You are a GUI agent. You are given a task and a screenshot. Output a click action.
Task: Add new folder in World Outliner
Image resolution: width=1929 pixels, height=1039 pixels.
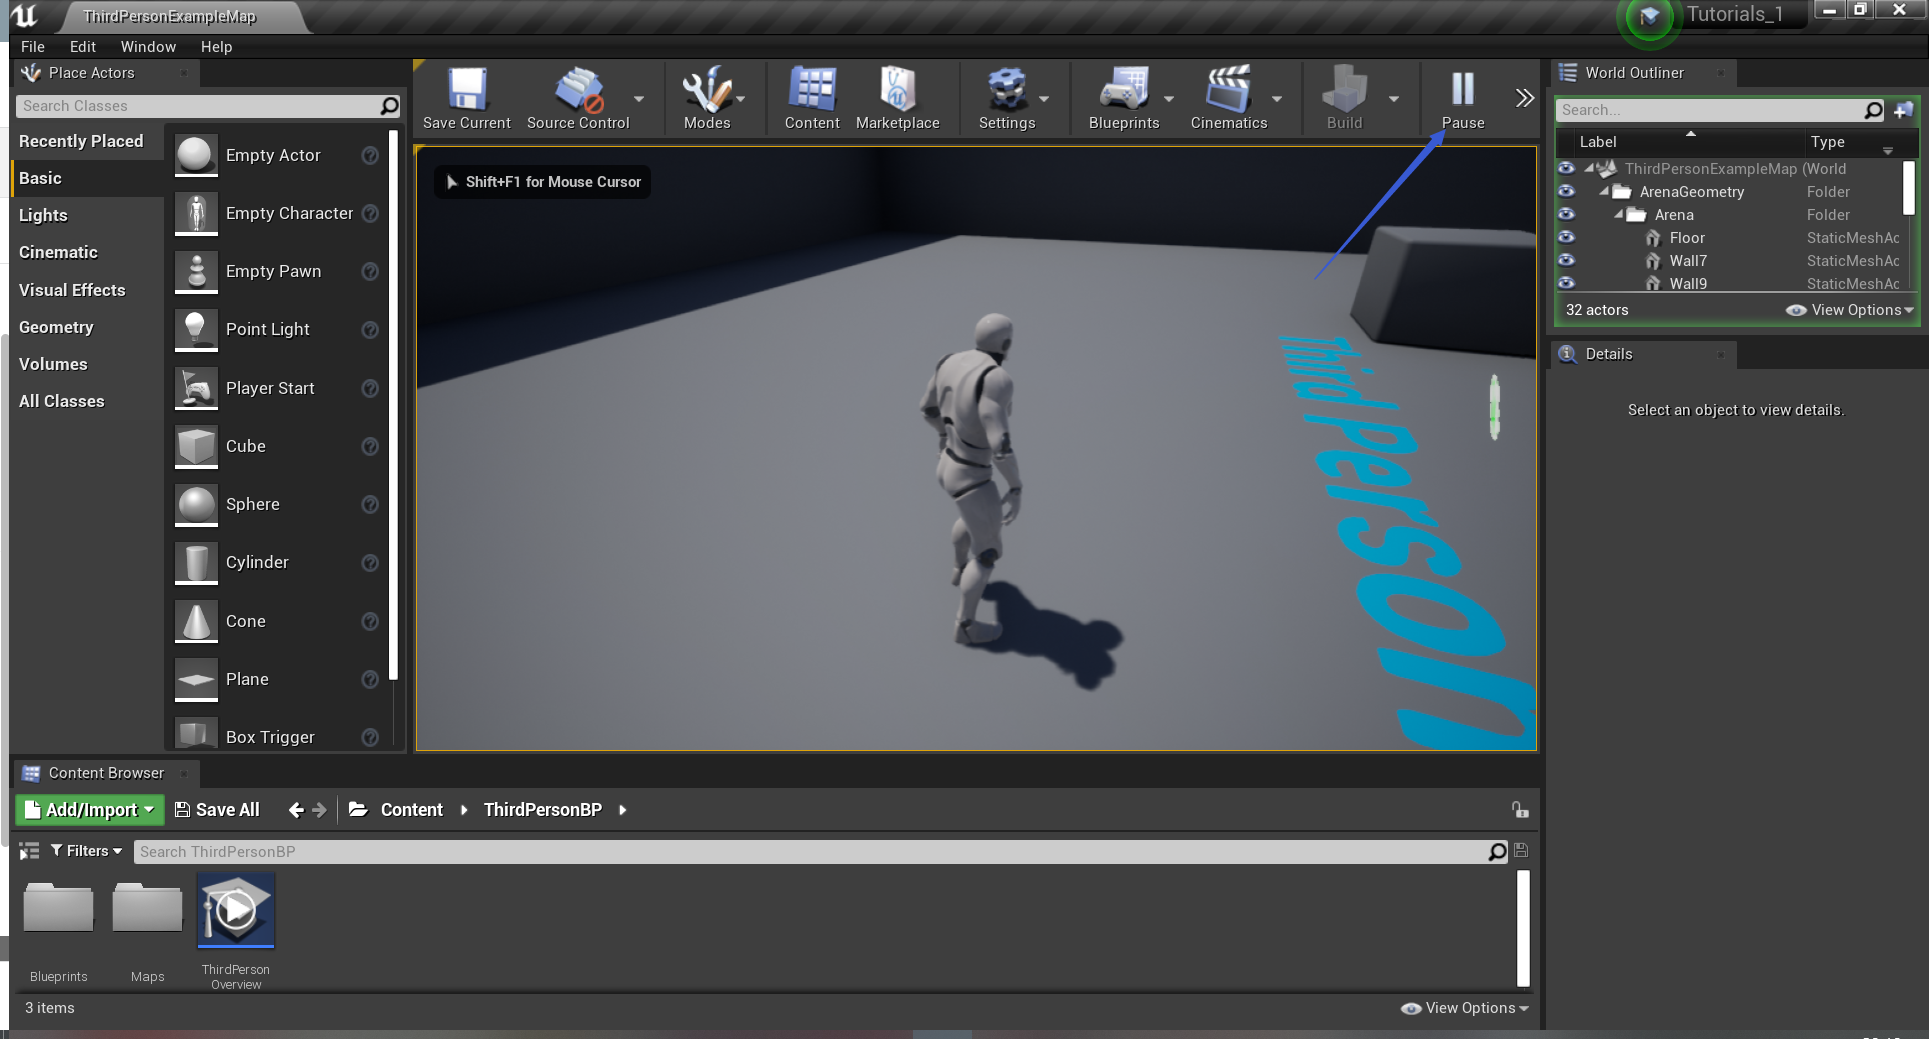[1903, 110]
